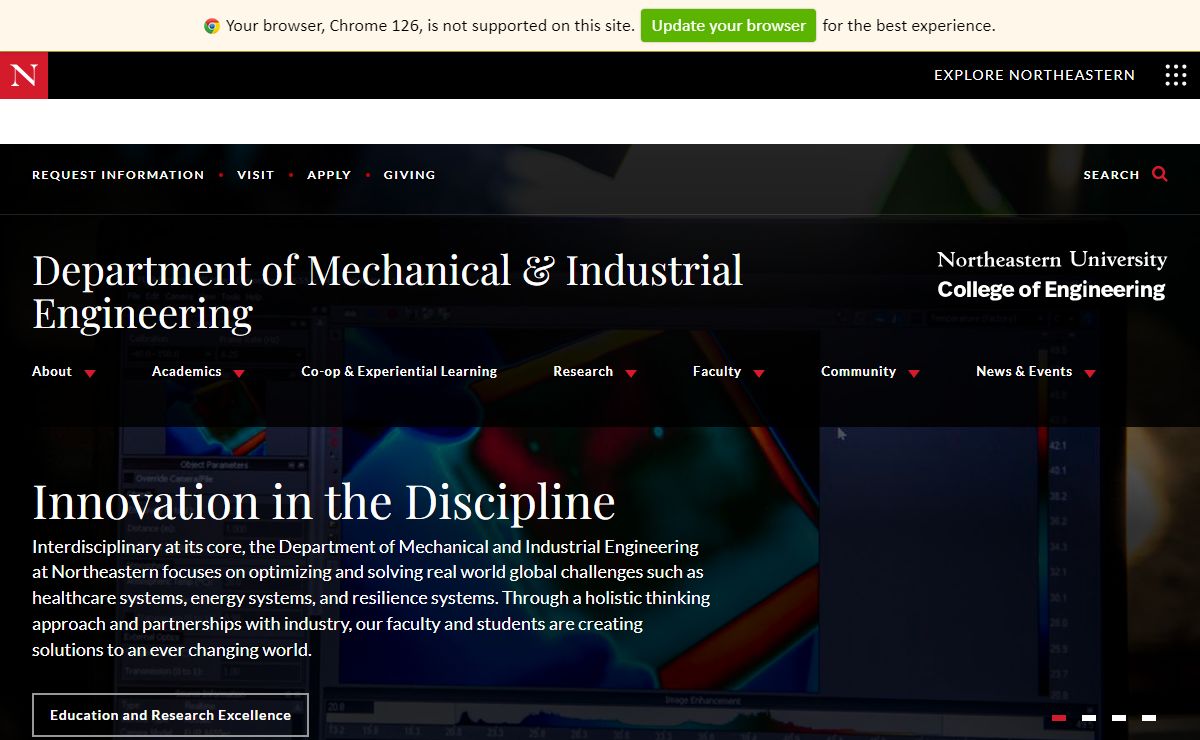Open the Research menu
Image resolution: width=1200 pixels, height=740 pixels.
[583, 371]
